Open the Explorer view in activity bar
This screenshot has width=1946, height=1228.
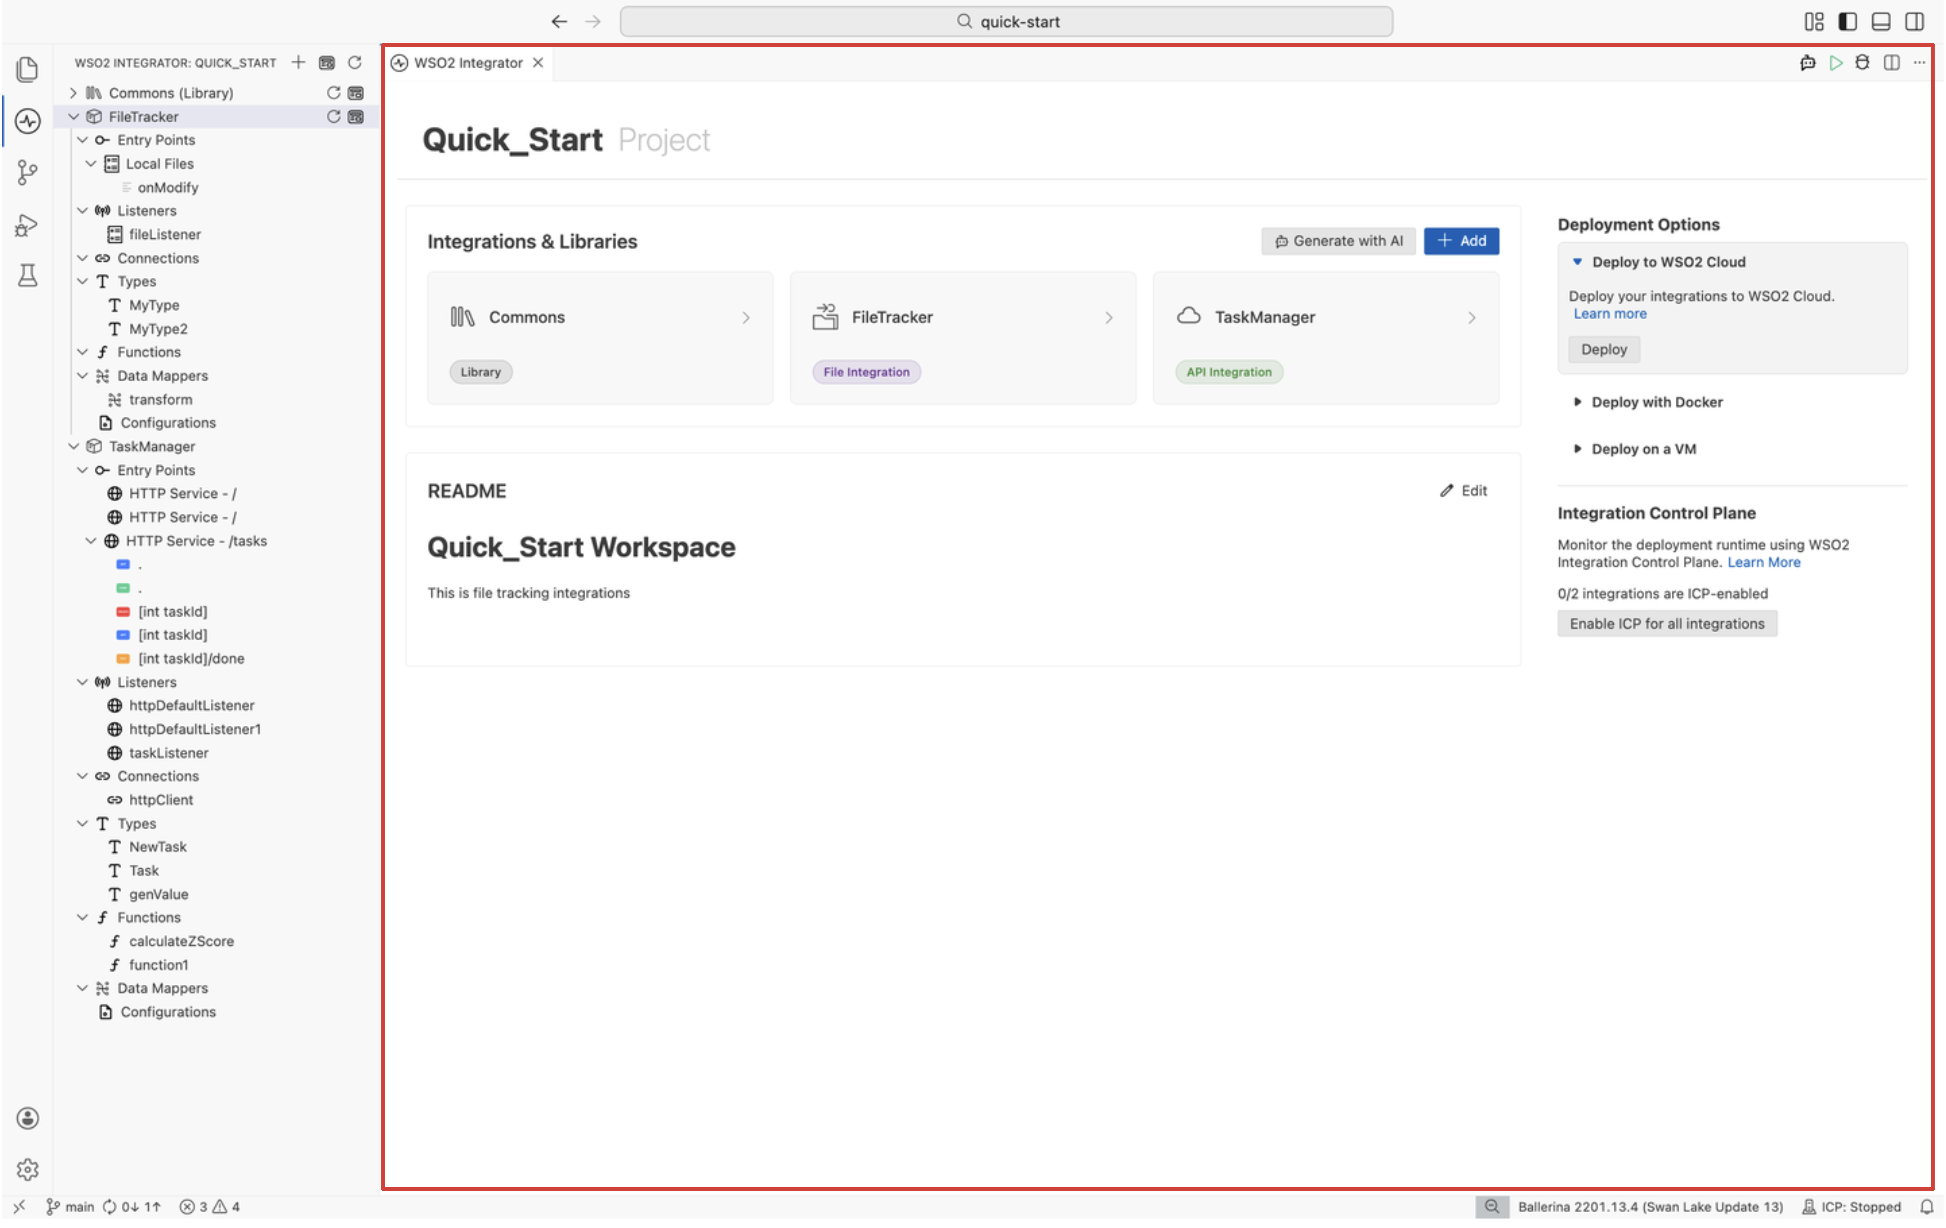(28, 68)
